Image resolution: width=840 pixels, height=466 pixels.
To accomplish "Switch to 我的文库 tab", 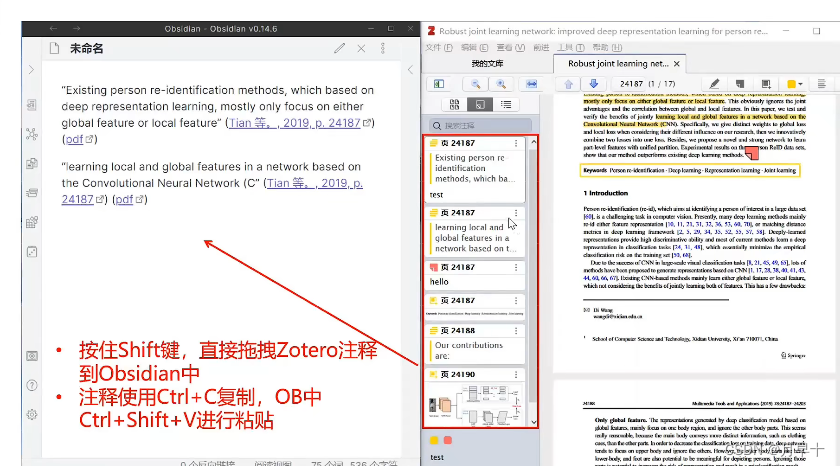I will (487, 63).
